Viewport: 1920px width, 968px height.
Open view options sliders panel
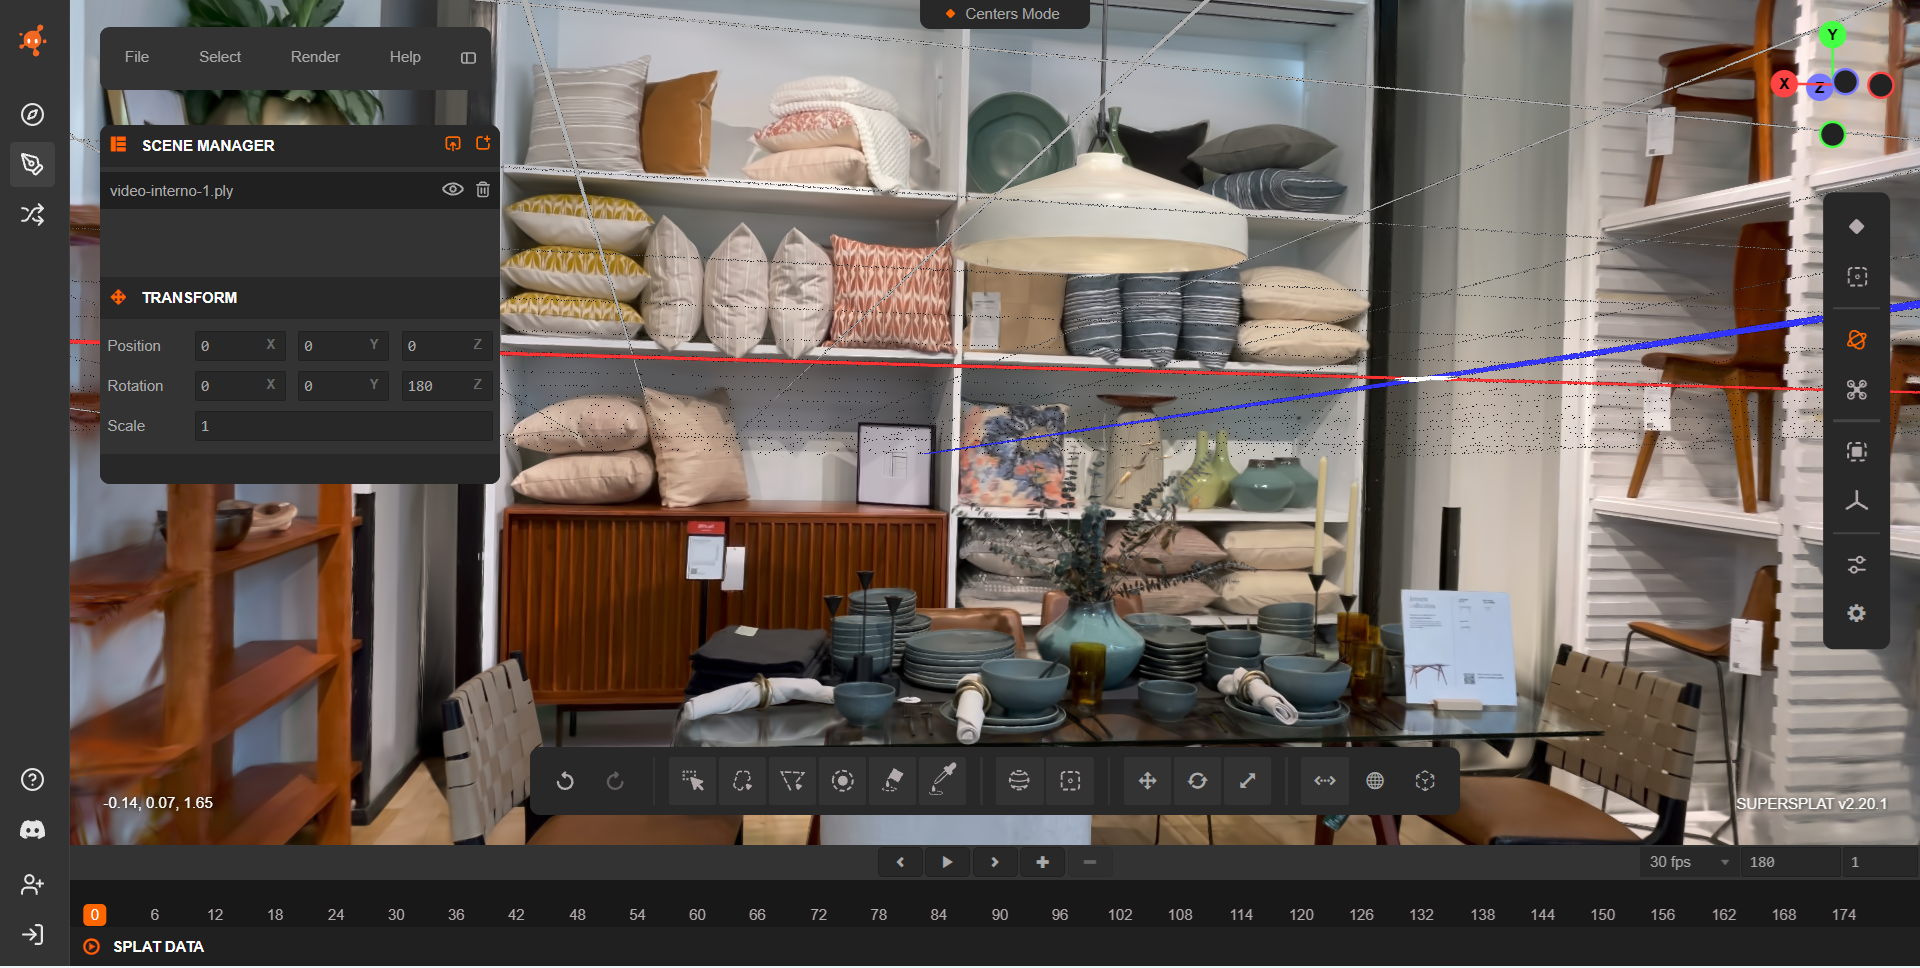point(1856,565)
